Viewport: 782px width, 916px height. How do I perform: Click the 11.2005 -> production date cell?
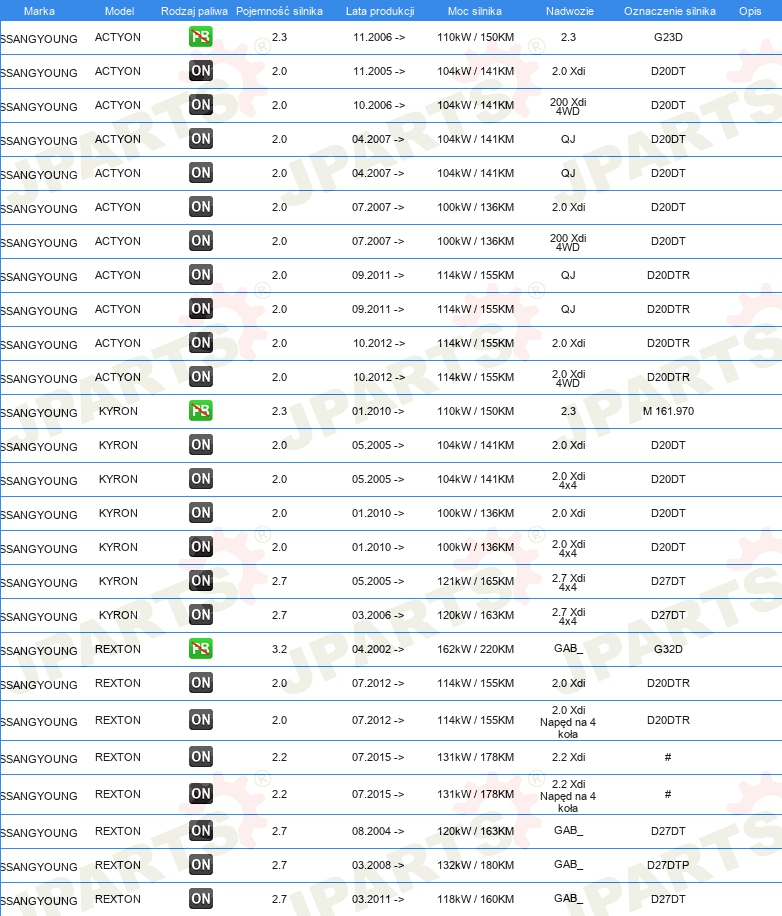[x=378, y=71]
